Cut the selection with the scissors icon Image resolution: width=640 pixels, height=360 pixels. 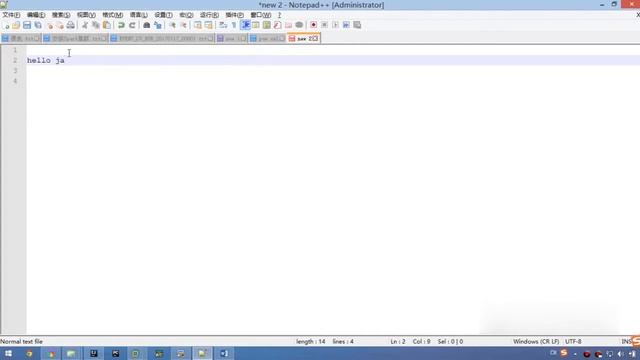click(85, 25)
